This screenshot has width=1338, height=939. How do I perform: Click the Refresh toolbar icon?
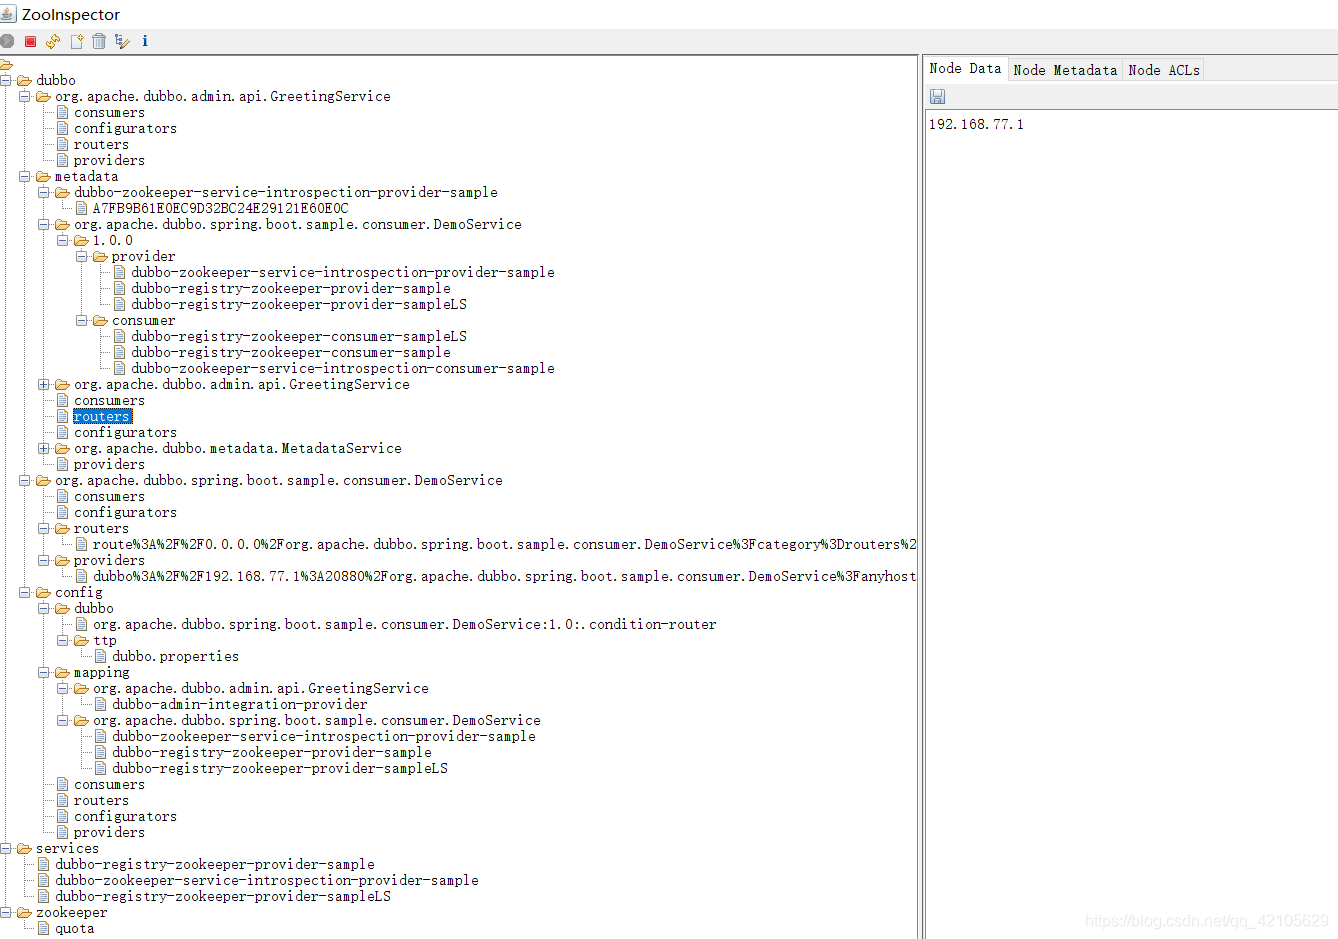pos(53,41)
